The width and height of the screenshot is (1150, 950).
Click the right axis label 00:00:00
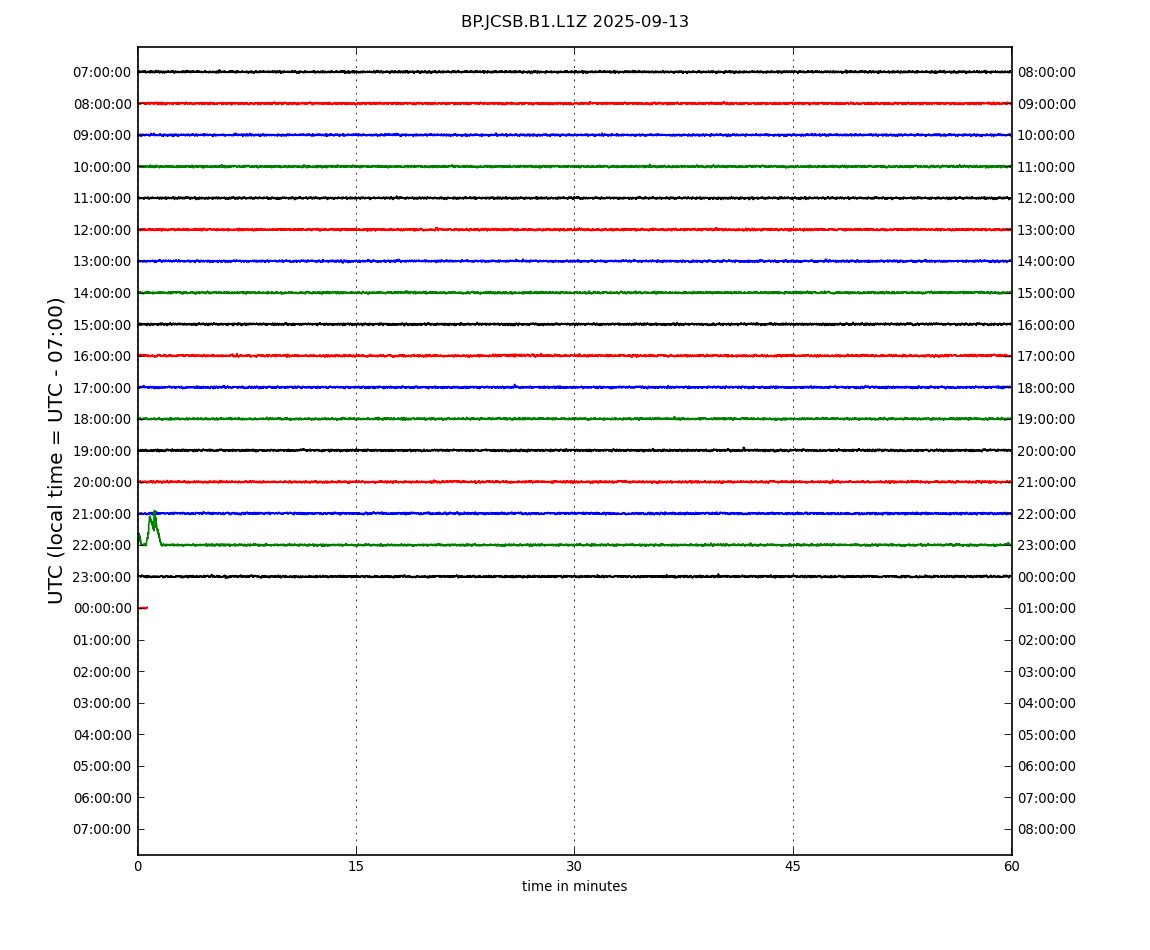(x=1047, y=577)
